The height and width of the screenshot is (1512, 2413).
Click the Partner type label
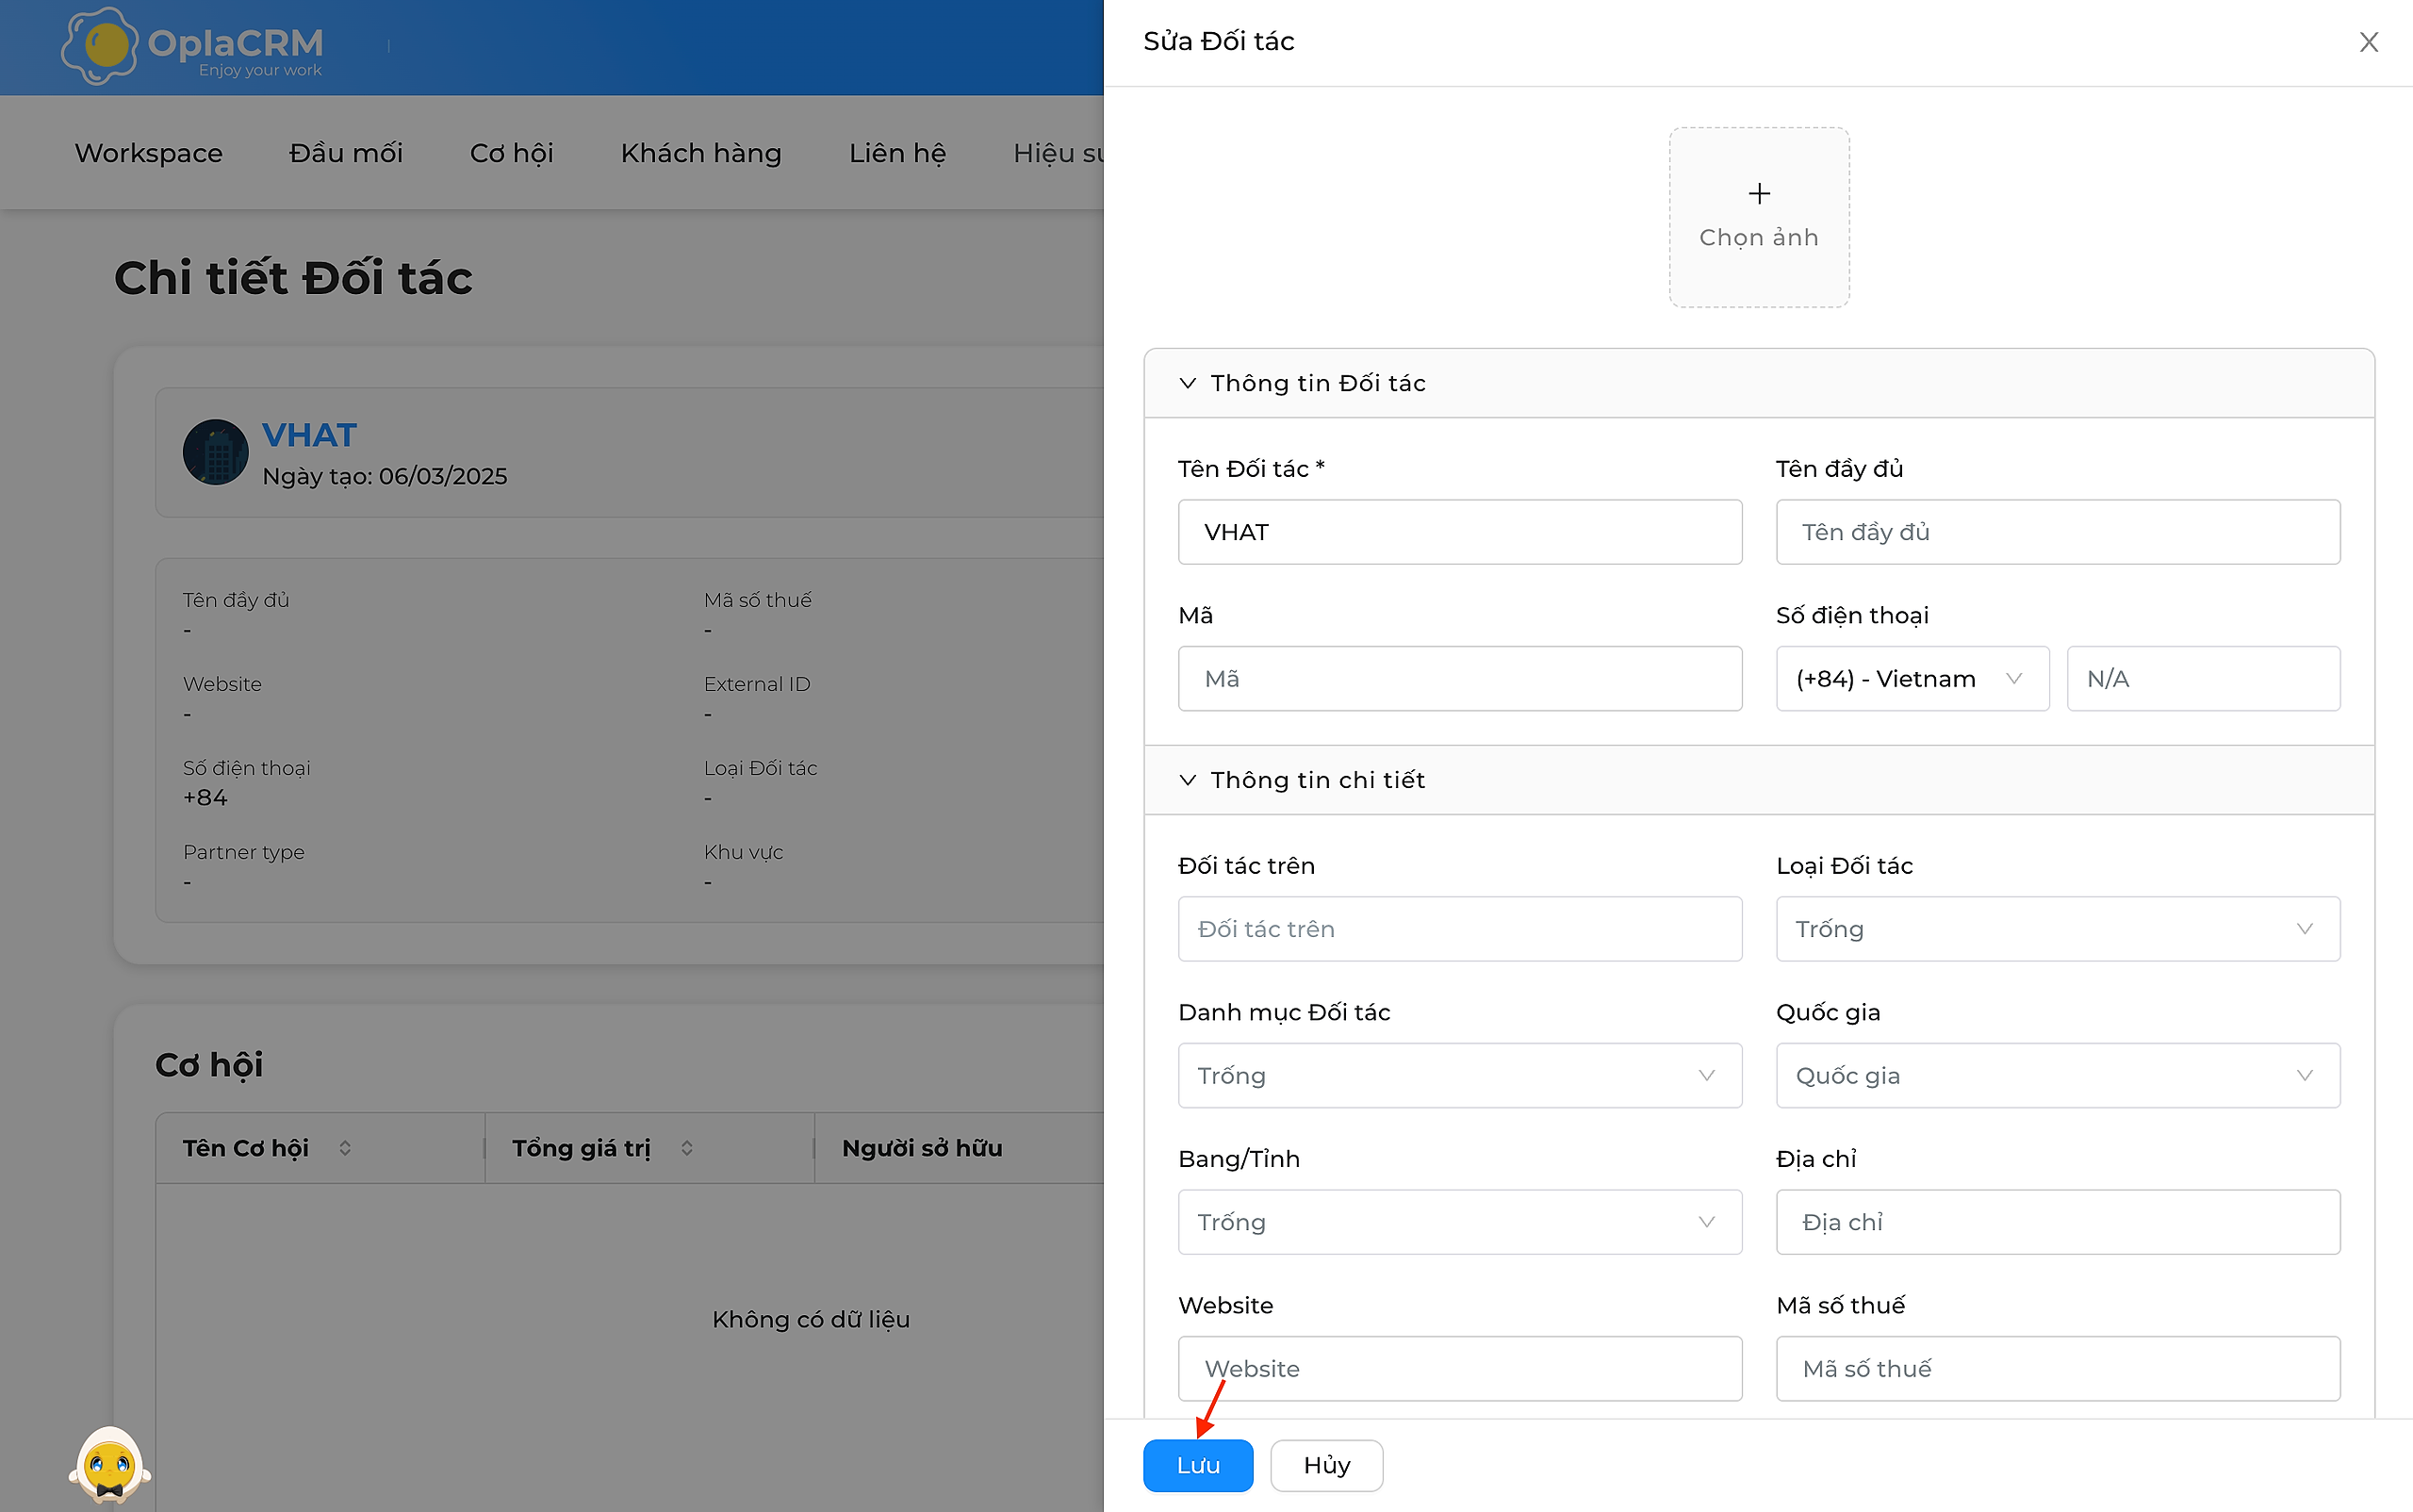[x=244, y=852]
